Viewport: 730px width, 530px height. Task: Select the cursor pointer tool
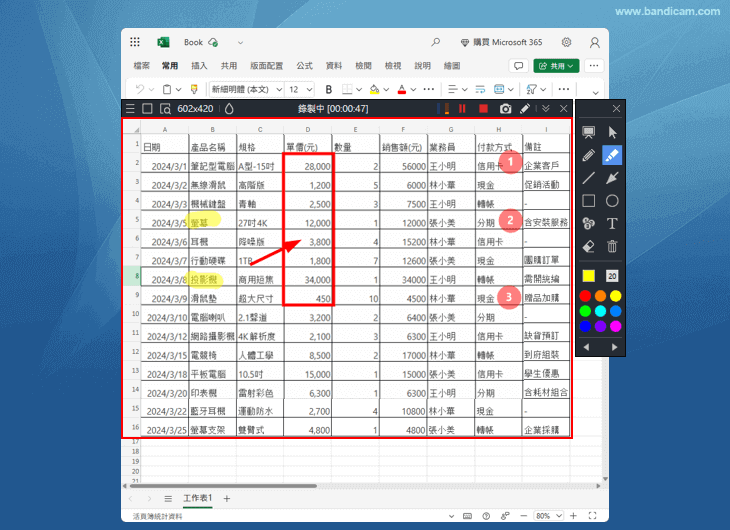(x=612, y=133)
